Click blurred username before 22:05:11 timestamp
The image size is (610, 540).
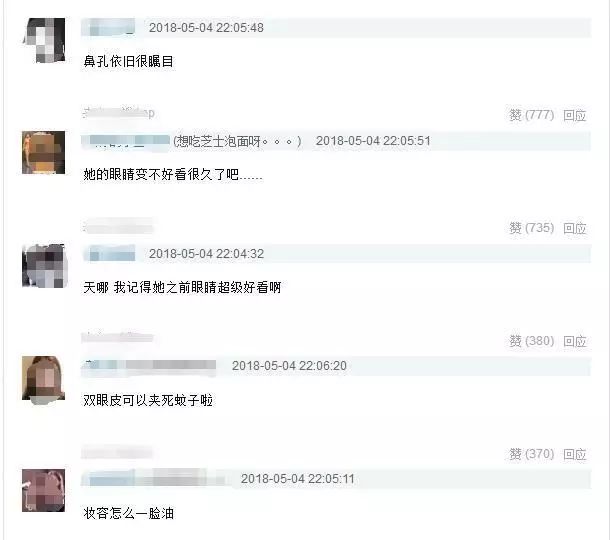(153, 479)
